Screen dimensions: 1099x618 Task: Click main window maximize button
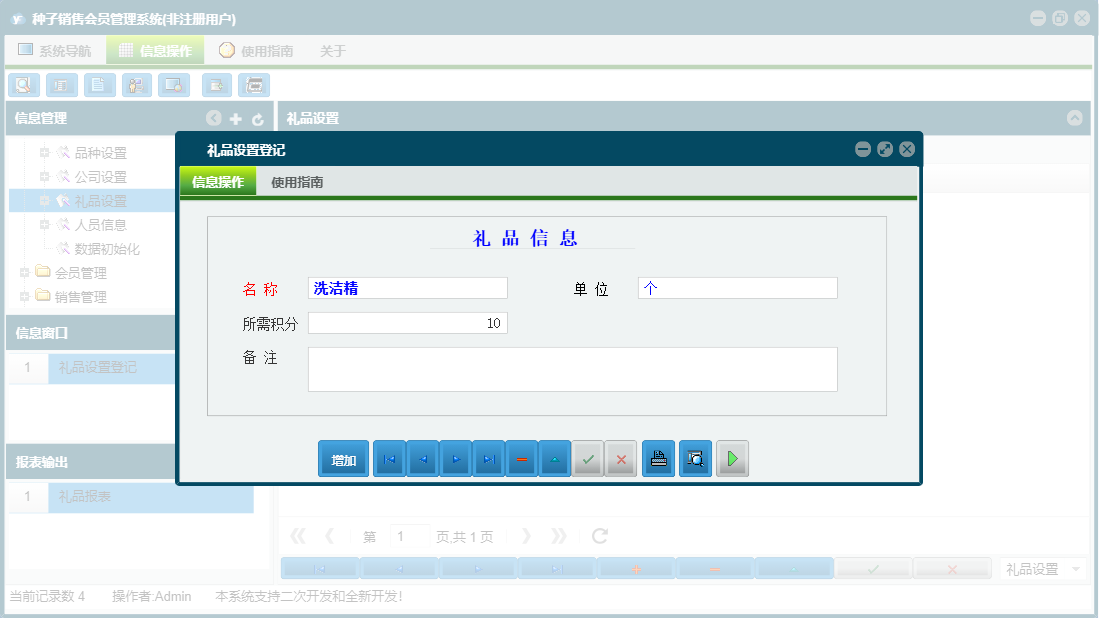(1060, 19)
